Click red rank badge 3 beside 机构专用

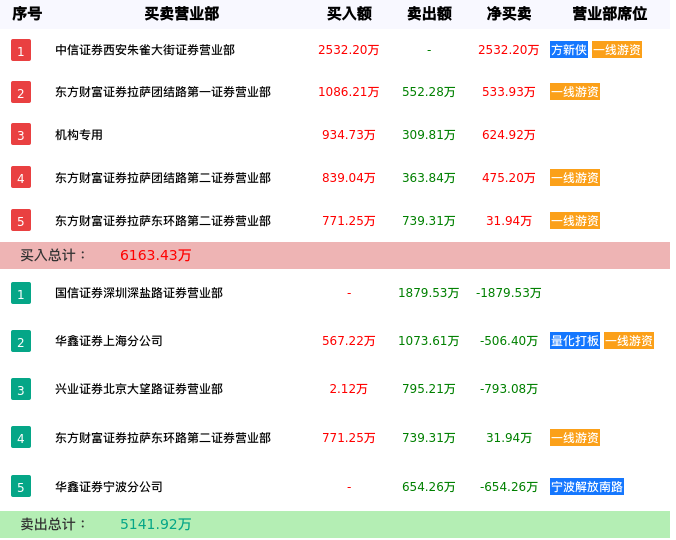(x=21, y=135)
